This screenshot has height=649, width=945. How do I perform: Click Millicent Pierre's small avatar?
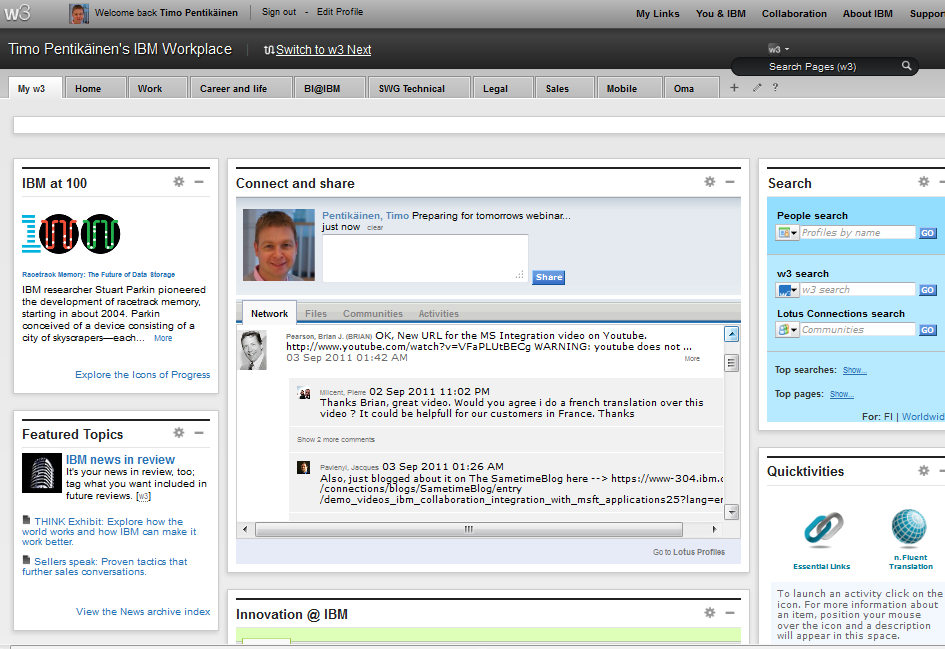tap(304, 393)
